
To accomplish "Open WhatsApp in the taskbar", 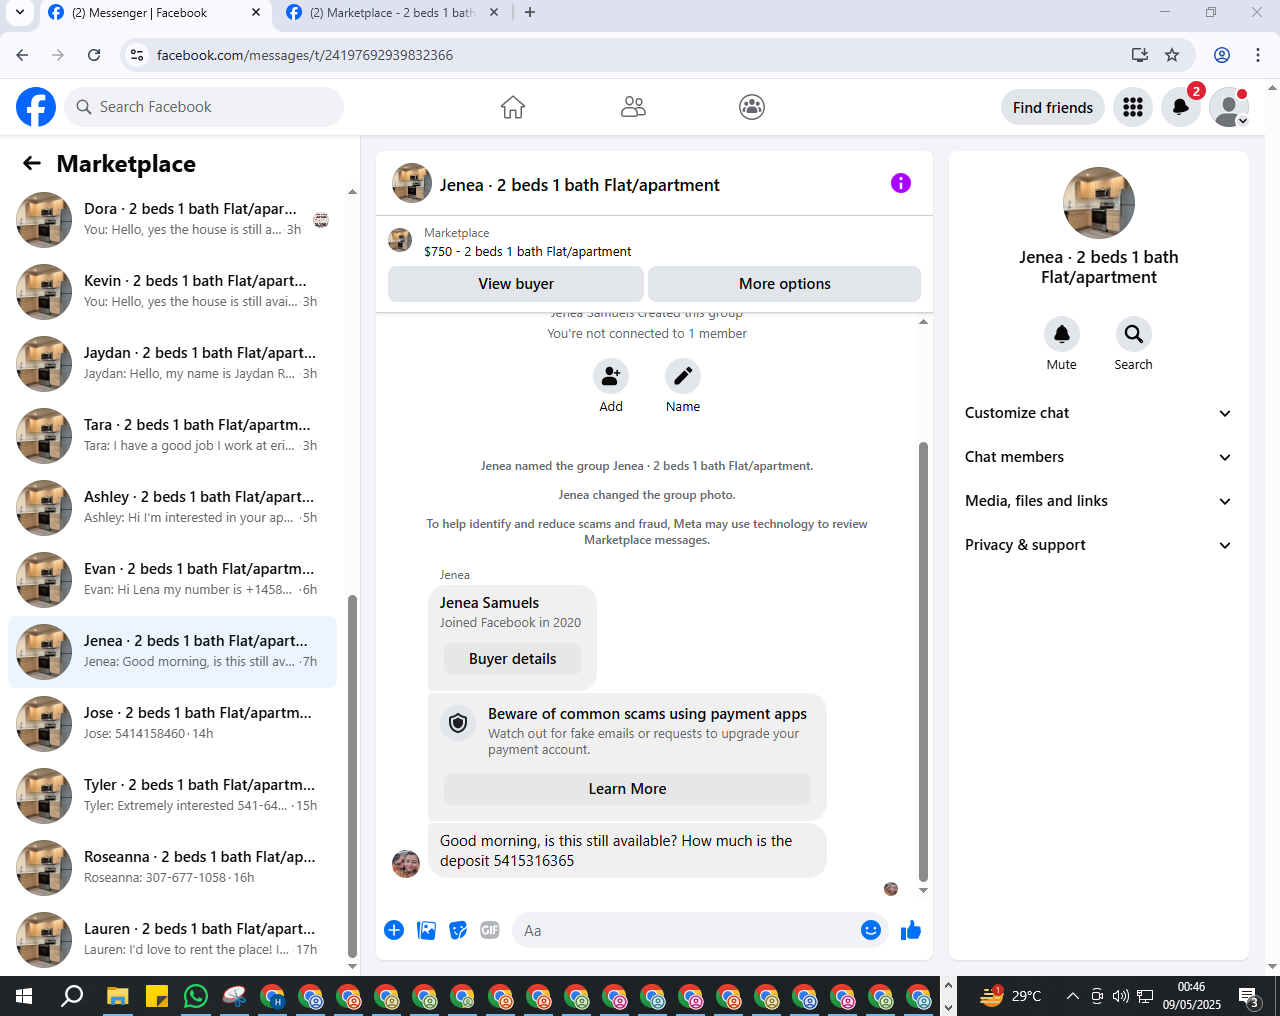I will tap(196, 996).
